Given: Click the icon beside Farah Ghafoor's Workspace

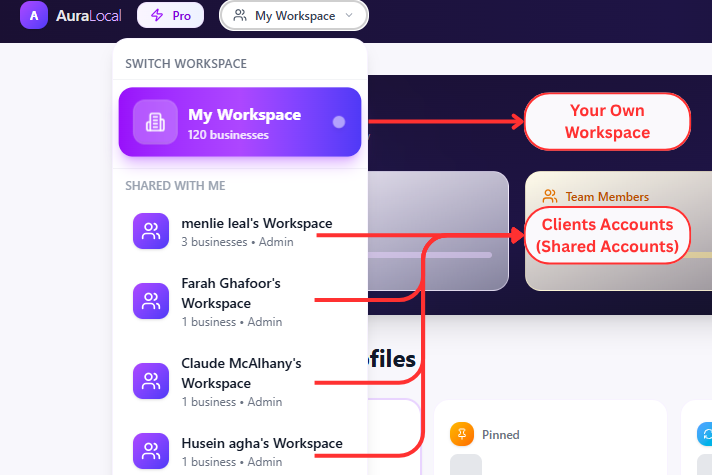Looking at the screenshot, I should point(151,301).
